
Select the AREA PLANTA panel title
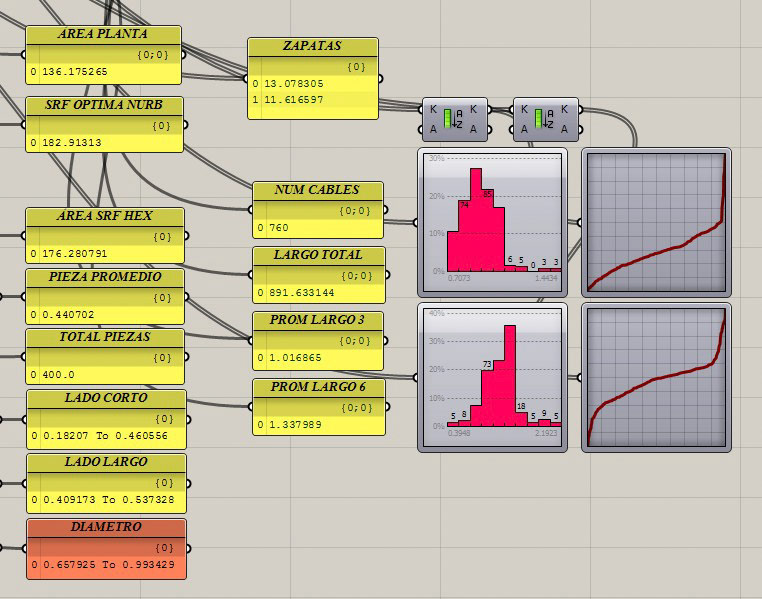pos(103,34)
